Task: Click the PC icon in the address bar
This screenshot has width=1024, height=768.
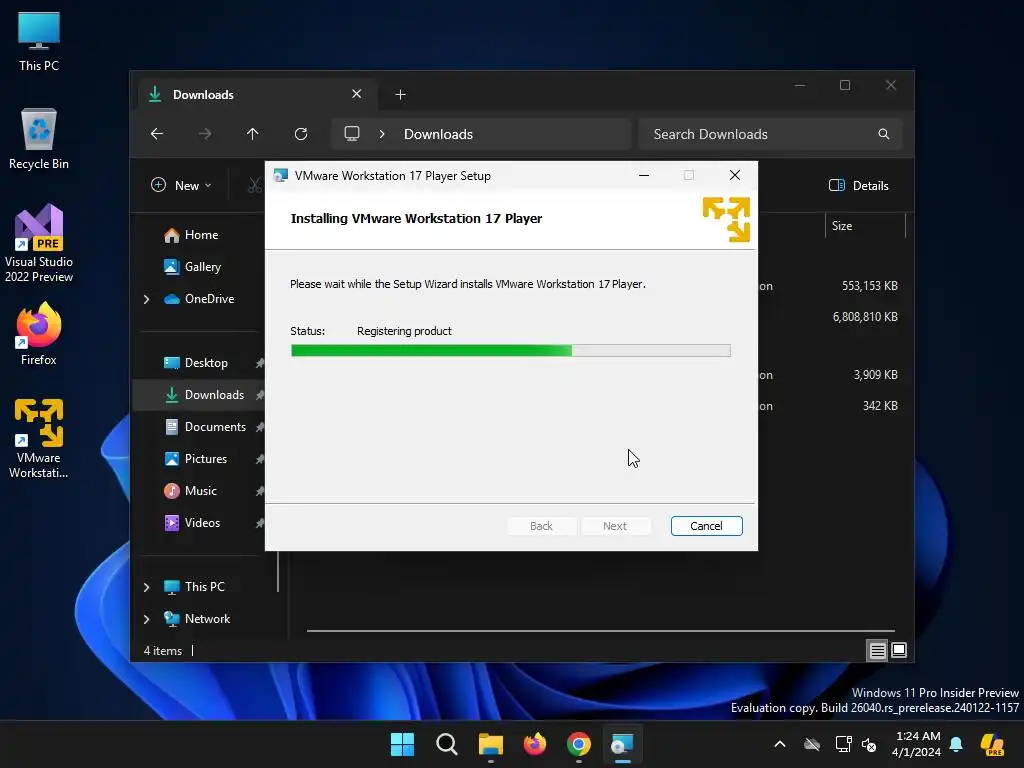Action: point(352,134)
